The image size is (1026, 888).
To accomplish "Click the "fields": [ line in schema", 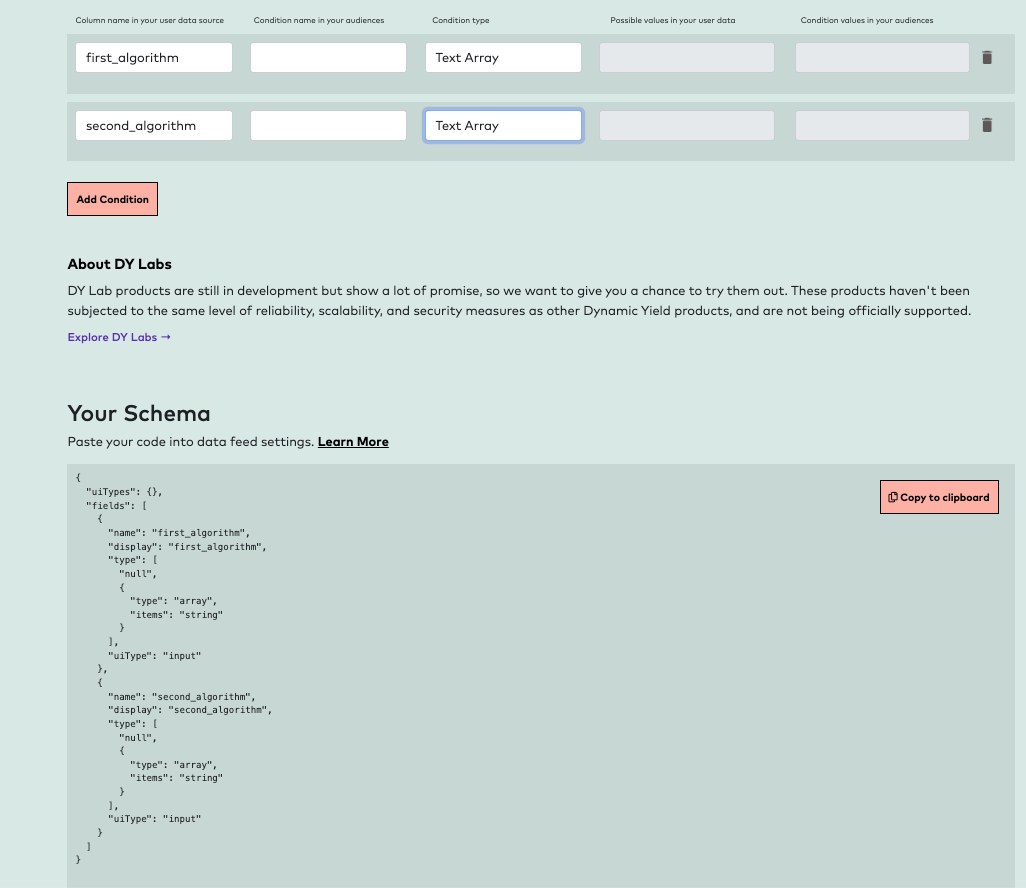I will (116, 505).
